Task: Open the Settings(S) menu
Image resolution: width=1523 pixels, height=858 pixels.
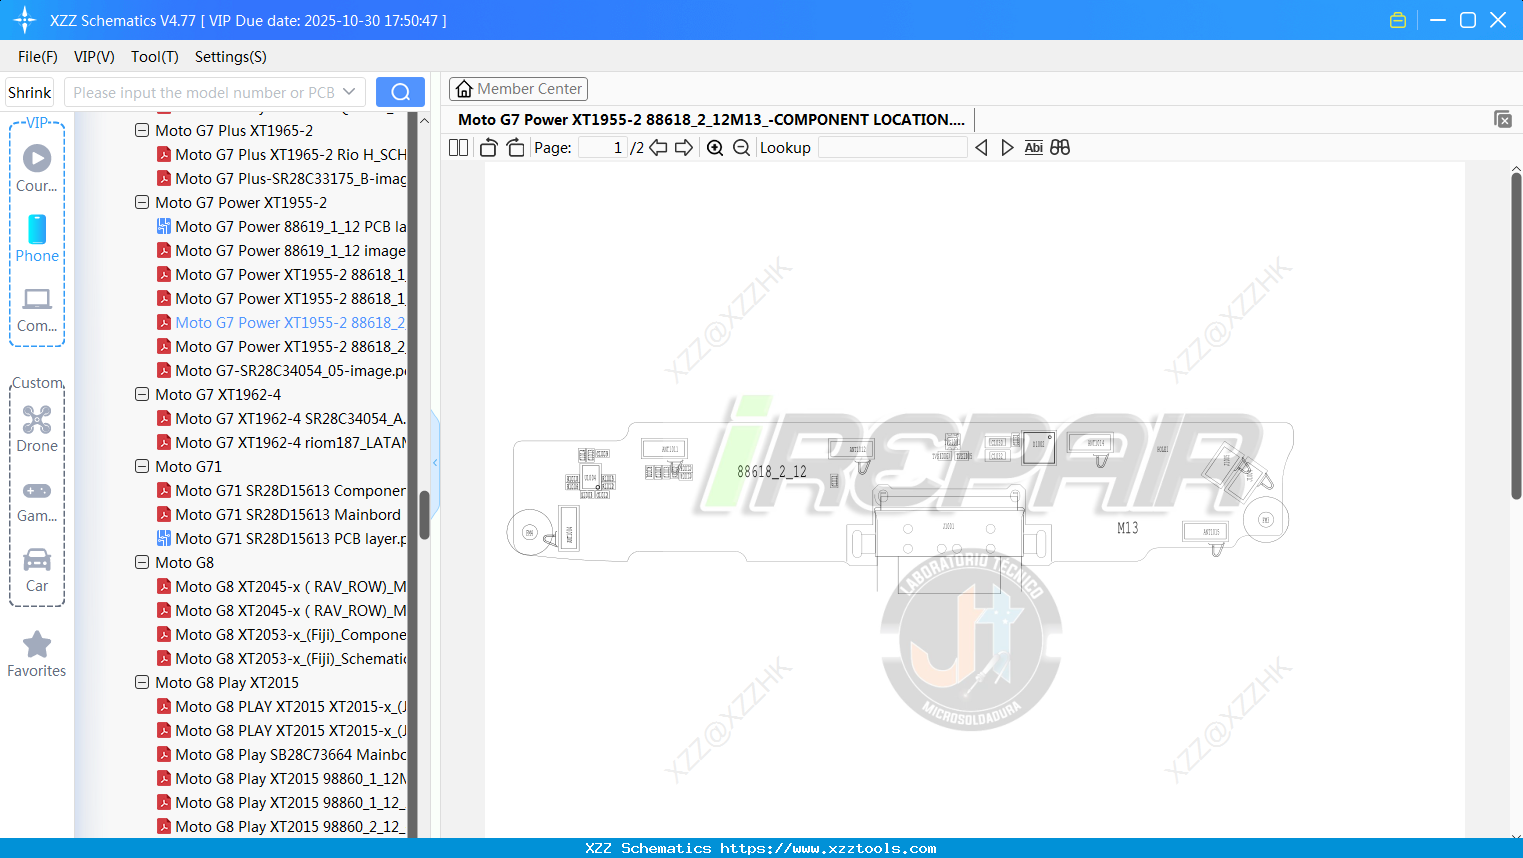Action: 231,57
